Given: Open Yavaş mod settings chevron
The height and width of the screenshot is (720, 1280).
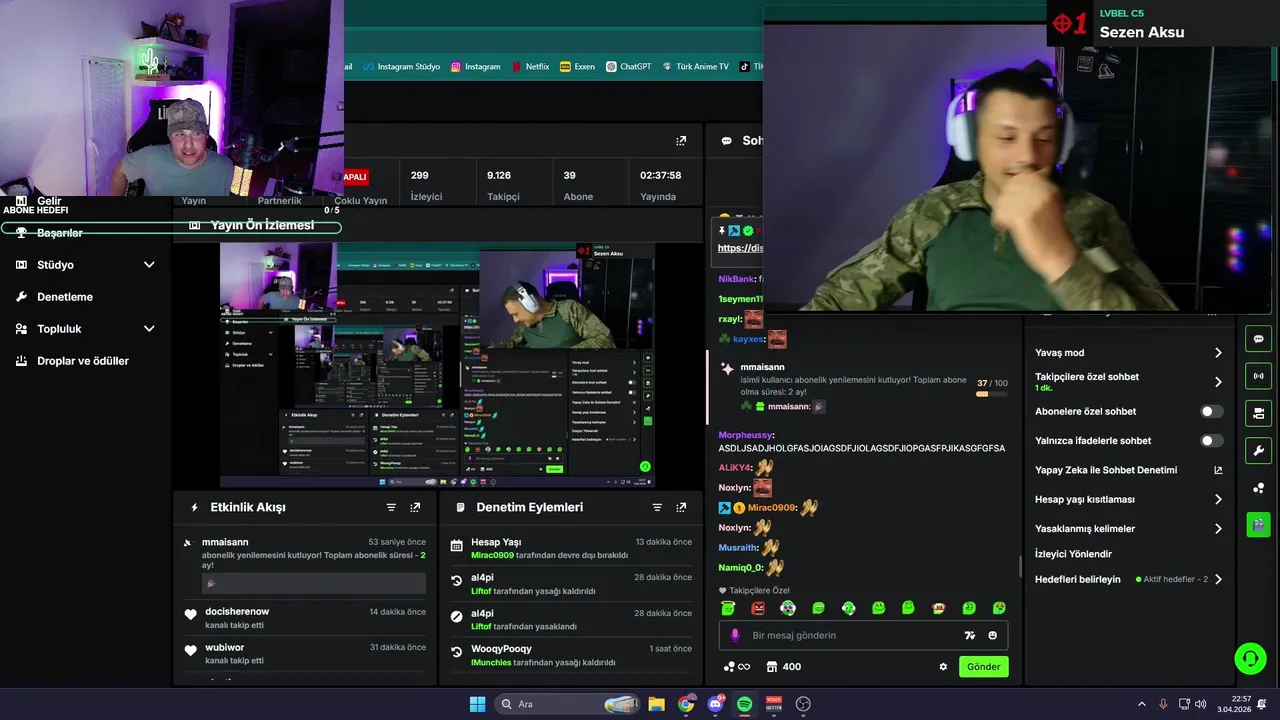Looking at the screenshot, I should [x=1218, y=353].
